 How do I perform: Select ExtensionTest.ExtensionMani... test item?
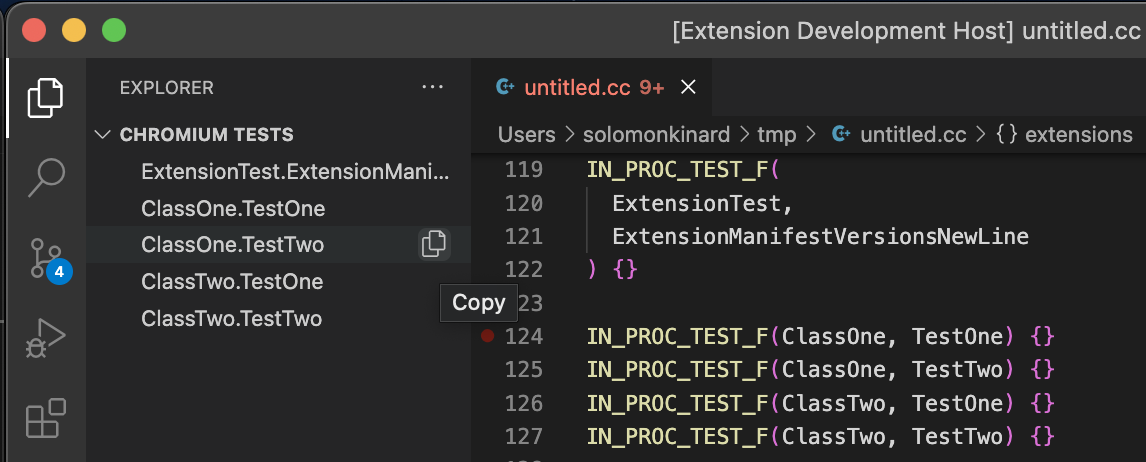click(x=295, y=172)
